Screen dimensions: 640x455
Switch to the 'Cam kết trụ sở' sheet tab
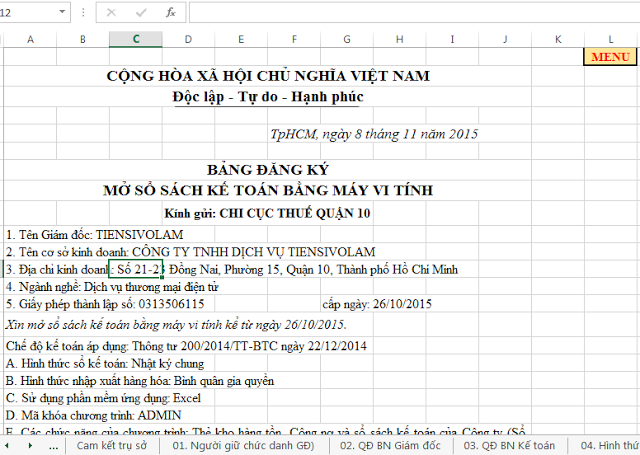point(111,445)
